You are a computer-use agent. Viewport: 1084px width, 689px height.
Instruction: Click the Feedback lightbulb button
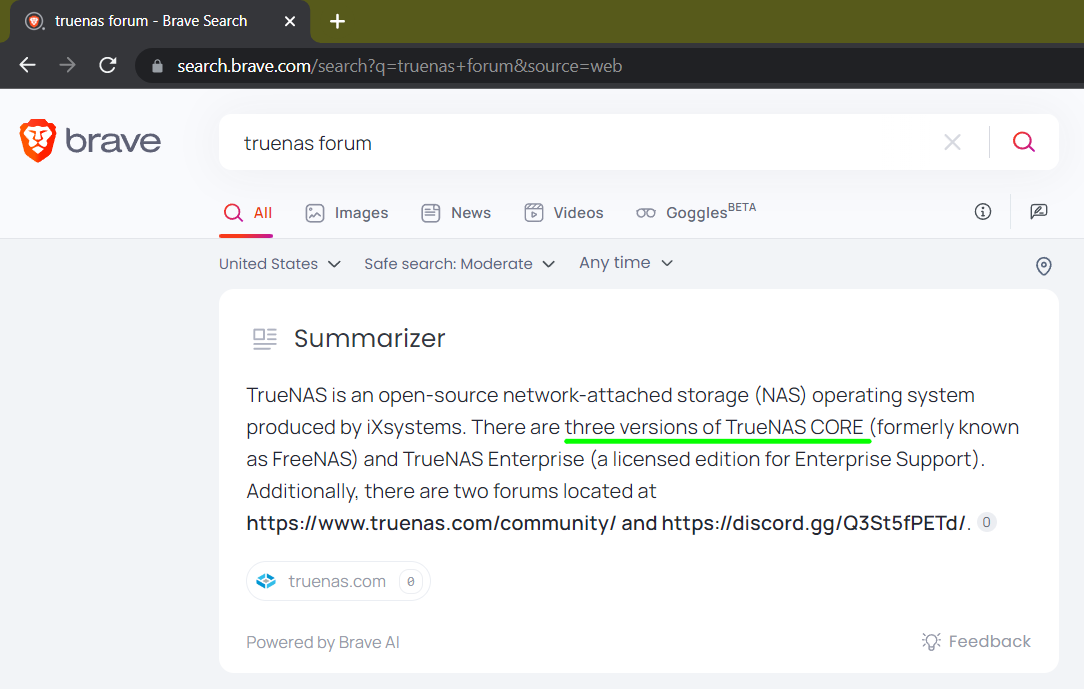click(x=976, y=641)
